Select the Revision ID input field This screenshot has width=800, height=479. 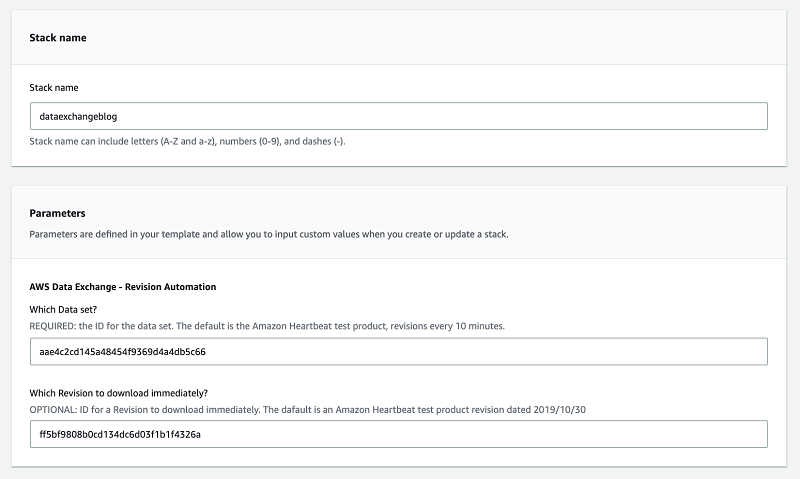click(x=398, y=434)
